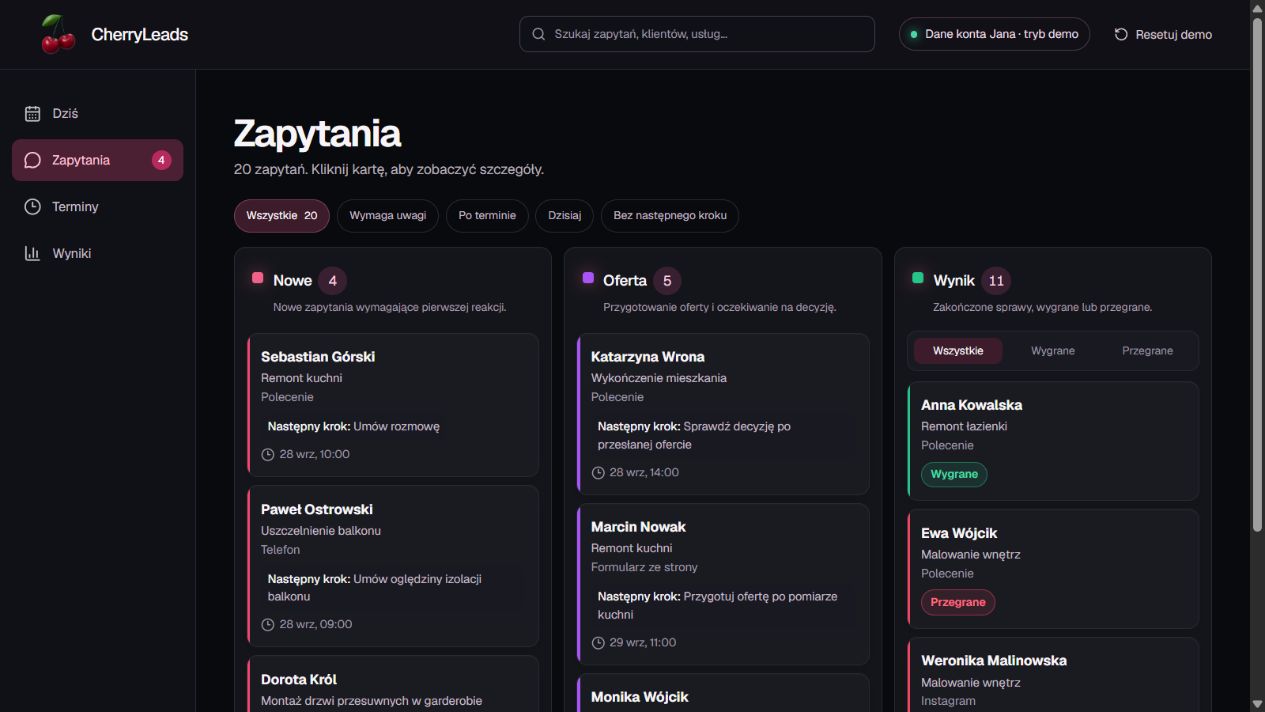
Task: Open Wyniki via its bar chart icon
Action: click(33, 254)
